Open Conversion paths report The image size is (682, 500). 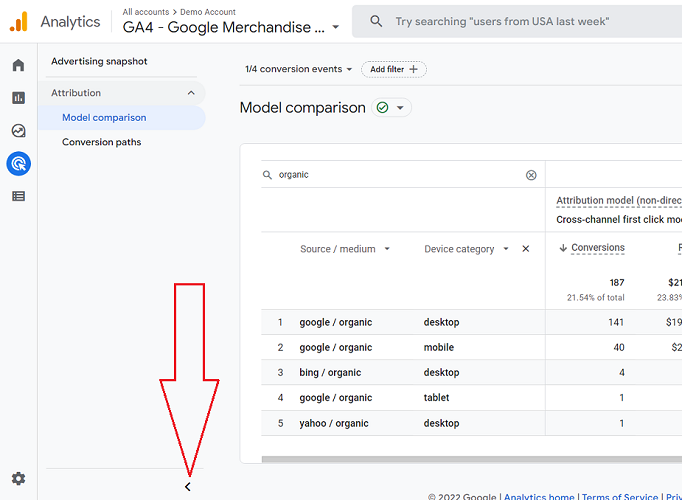click(x=101, y=142)
